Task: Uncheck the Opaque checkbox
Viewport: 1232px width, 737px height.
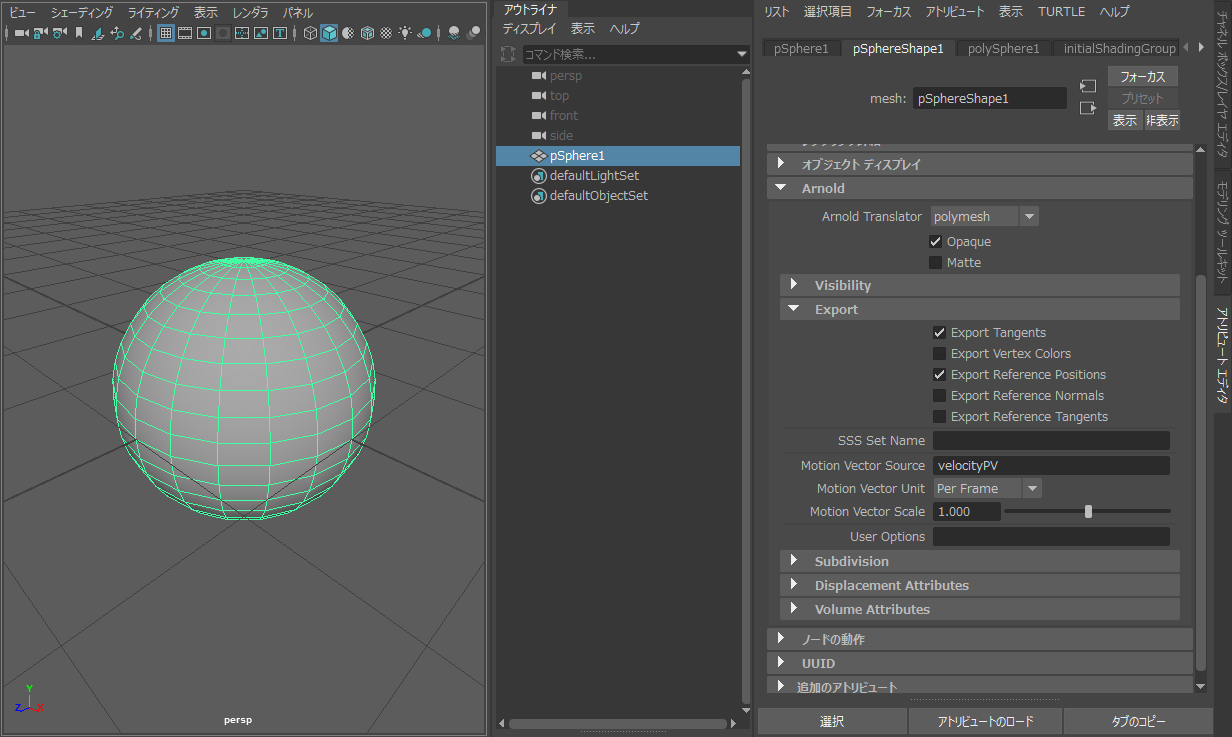Action: tap(936, 241)
